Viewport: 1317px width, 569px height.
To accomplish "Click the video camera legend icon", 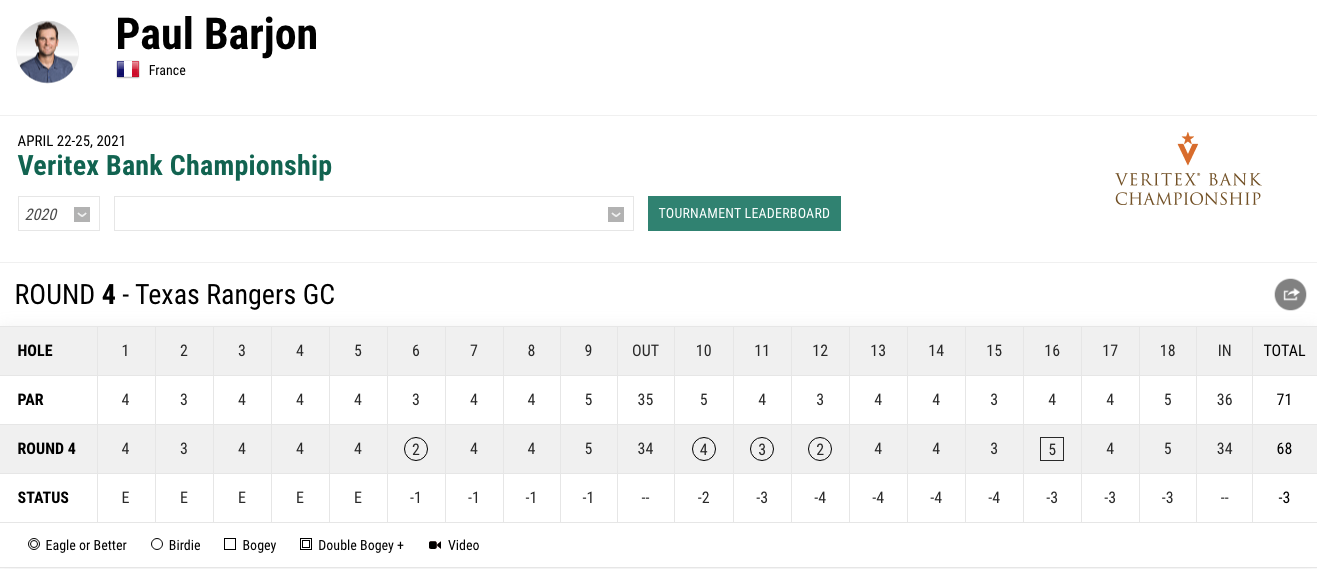I will coord(435,545).
